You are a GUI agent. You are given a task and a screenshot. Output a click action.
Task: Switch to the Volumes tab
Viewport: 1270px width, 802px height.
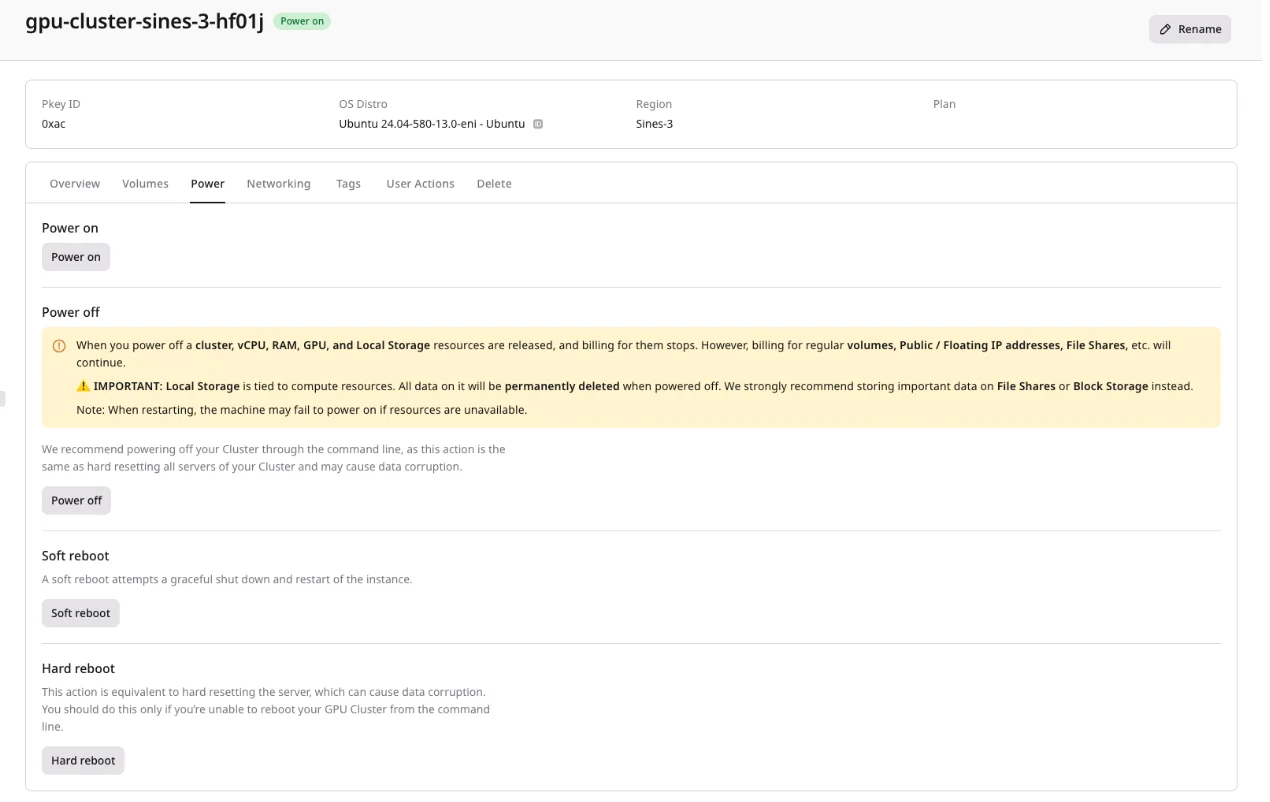145,184
